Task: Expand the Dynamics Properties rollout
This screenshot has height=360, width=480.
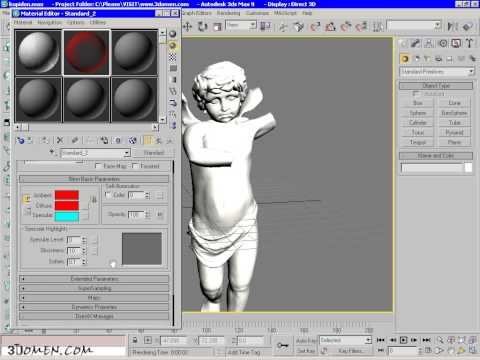Action: pyautogui.click(x=94, y=307)
